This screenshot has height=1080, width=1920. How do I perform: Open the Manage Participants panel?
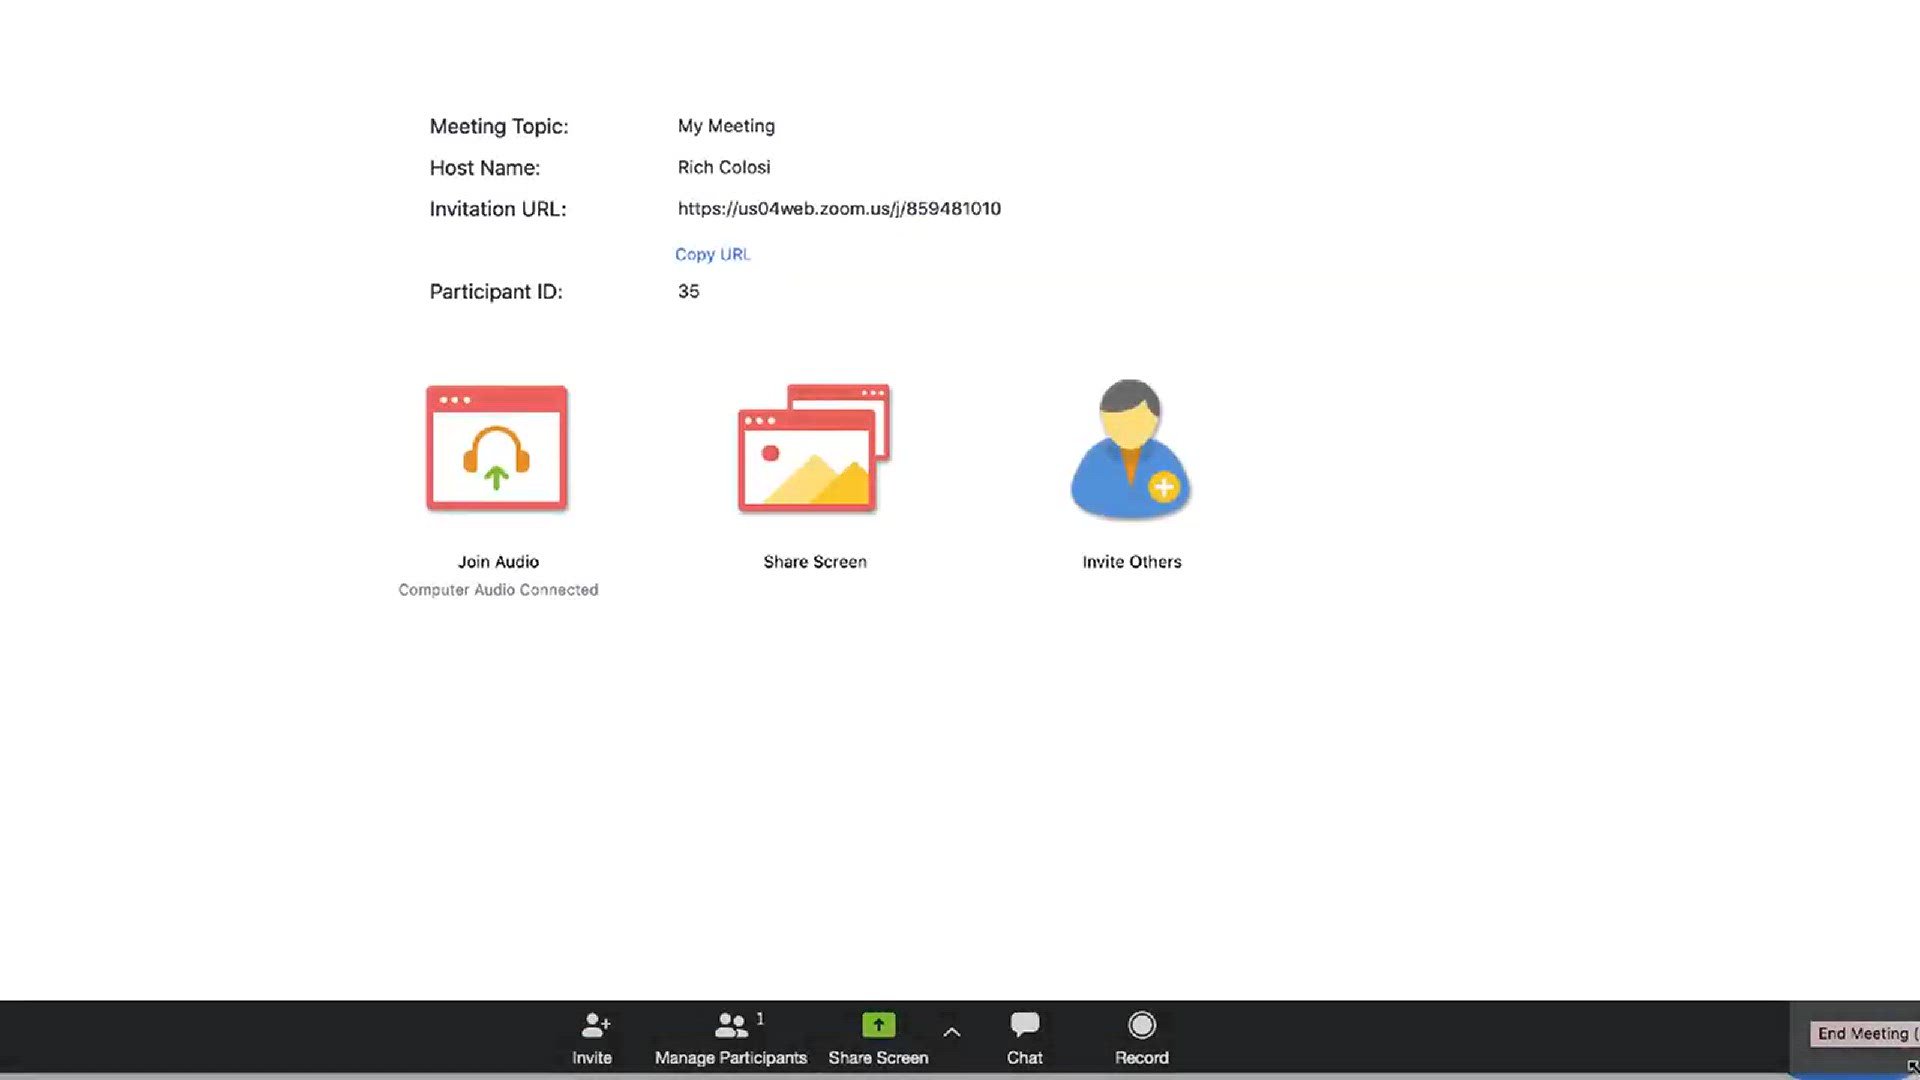[731, 1038]
